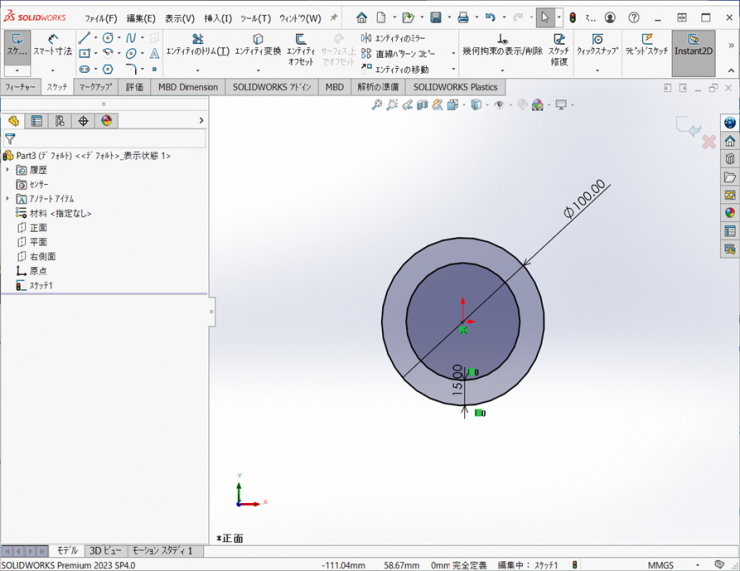This screenshot has height=571, width=740.
Task: Click the Convert Entities (エンティティ変換) tool
Action: click(258, 46)
